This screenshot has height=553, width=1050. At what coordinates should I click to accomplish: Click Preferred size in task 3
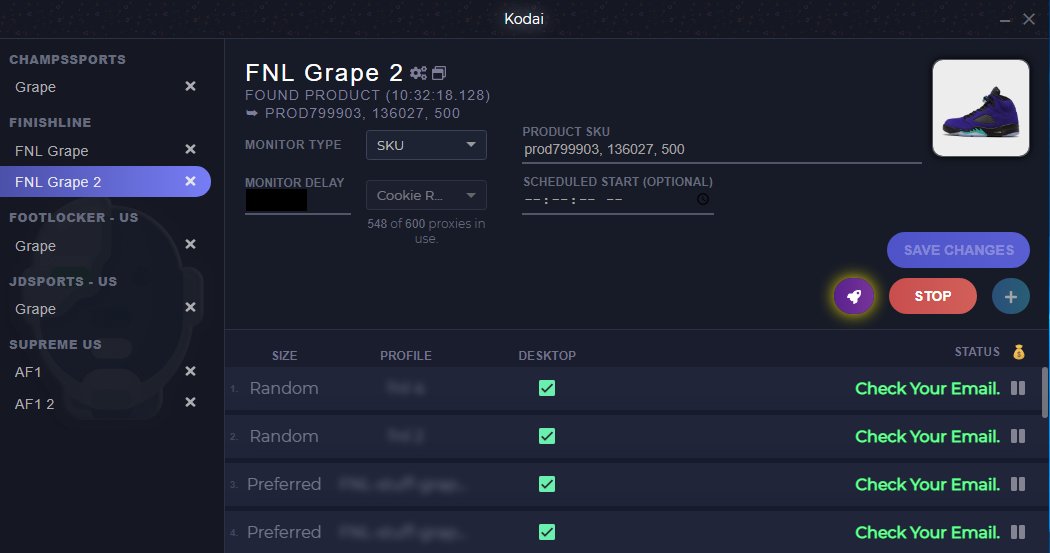pyautogui.click(x=284, y=484)
